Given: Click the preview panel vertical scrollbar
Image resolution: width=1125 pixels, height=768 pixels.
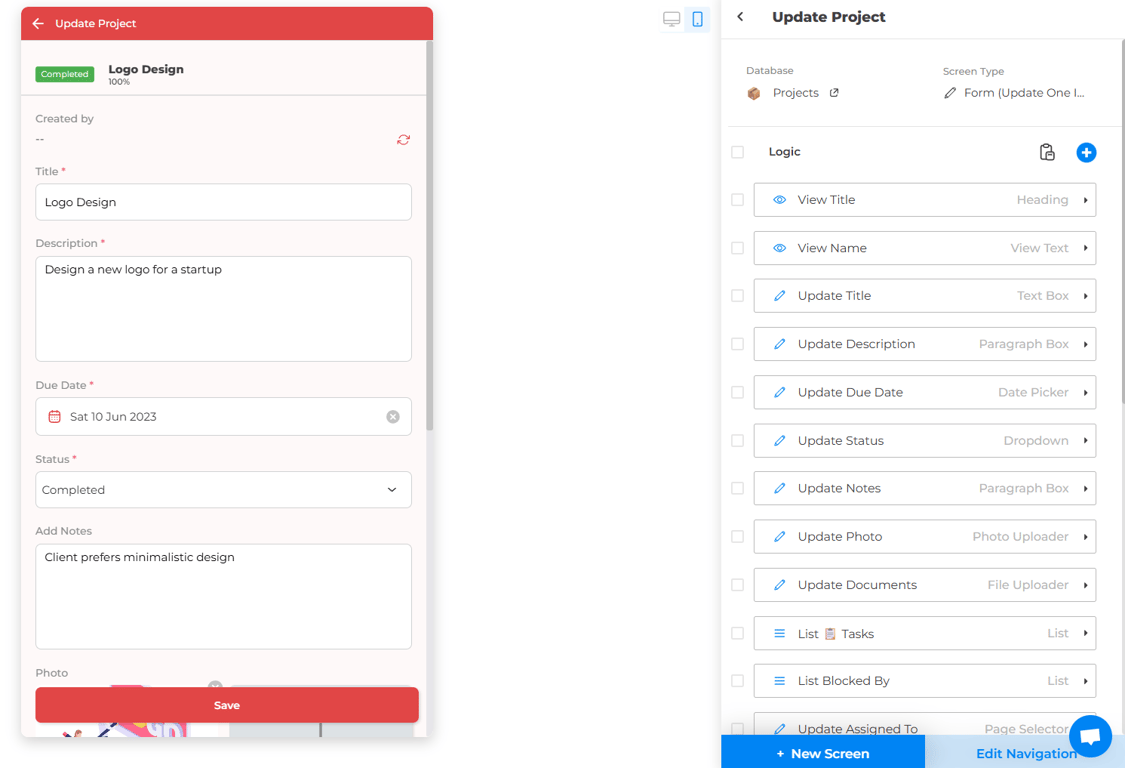Looking at the screenshot, I should (x=430, y=235).
